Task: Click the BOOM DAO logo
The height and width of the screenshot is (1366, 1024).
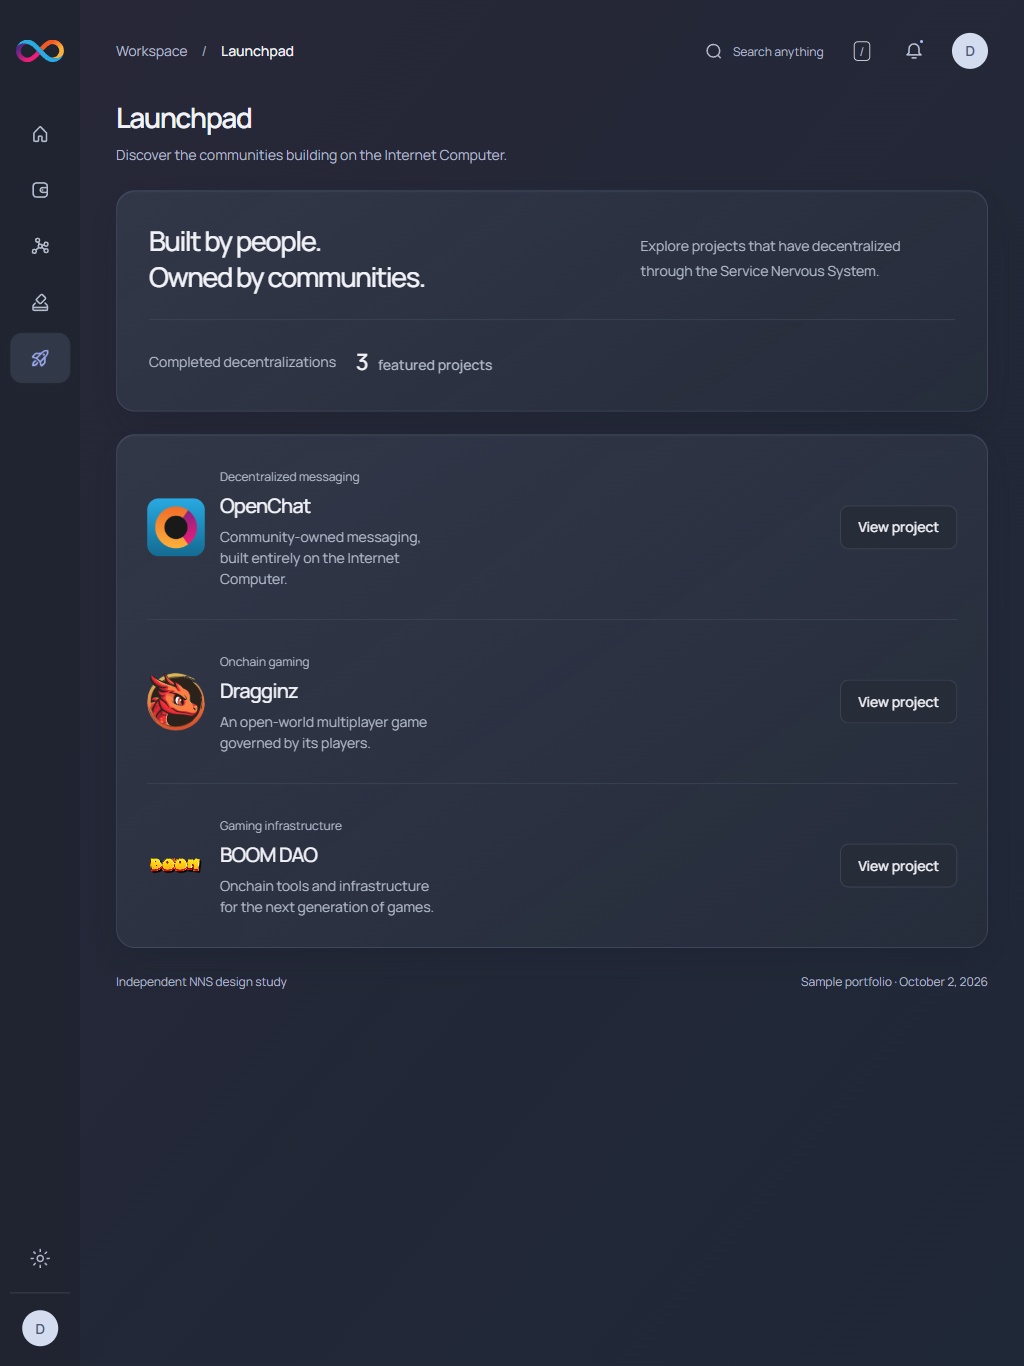Action: (x=175, y=865)
